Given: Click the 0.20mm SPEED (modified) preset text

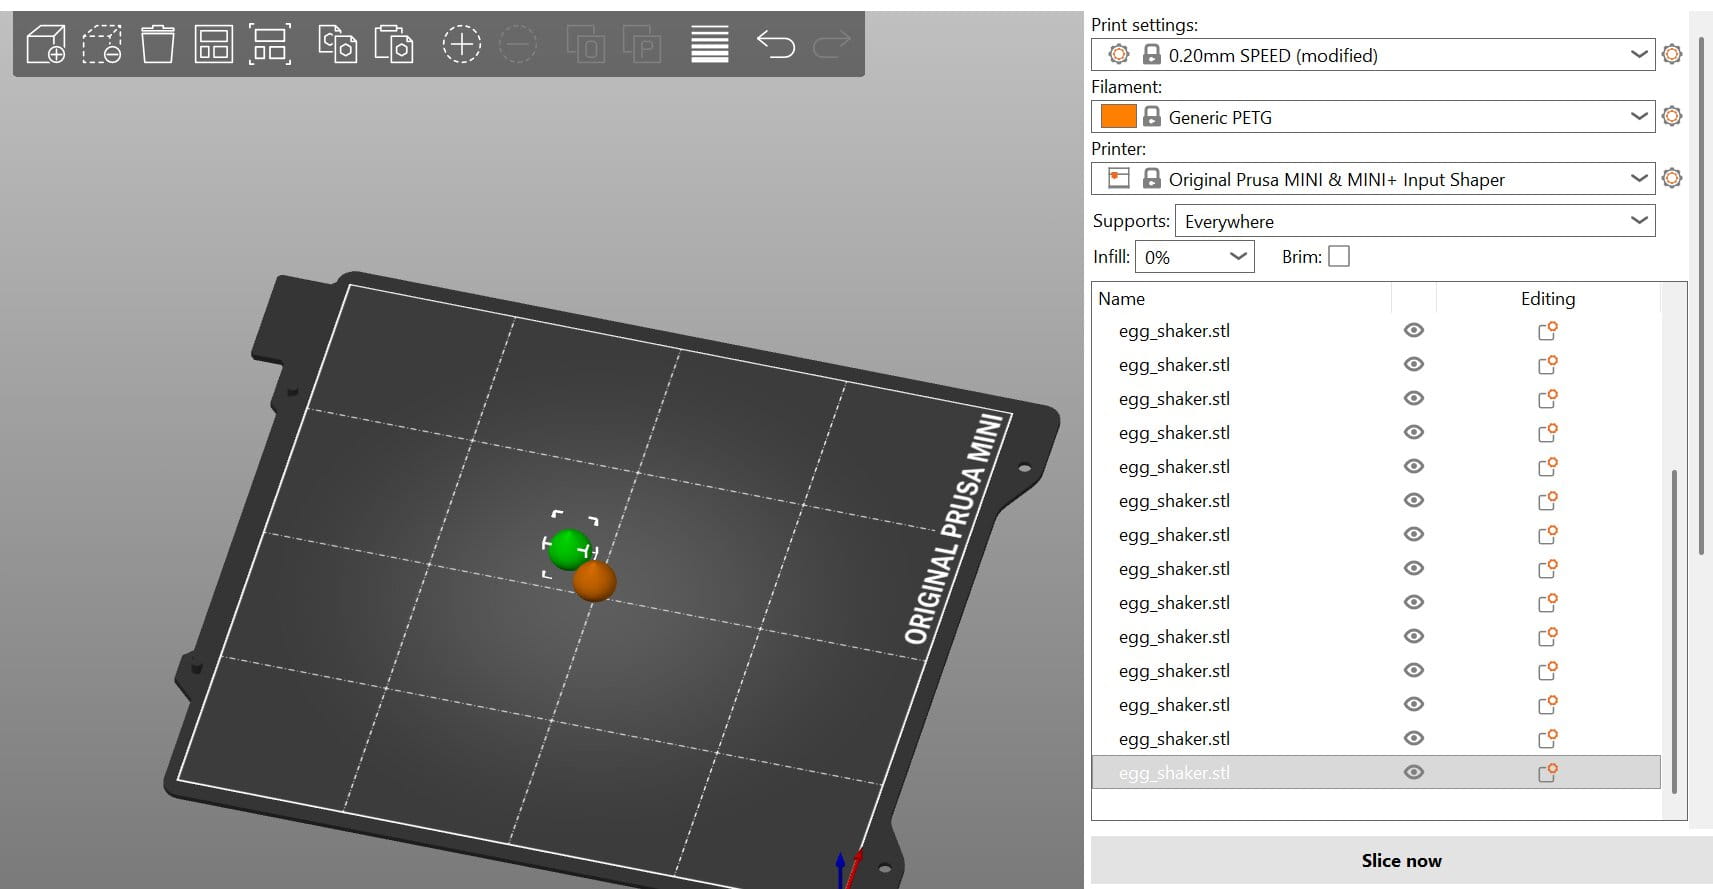Looking at the screenshot, I should coord(1273,55).
